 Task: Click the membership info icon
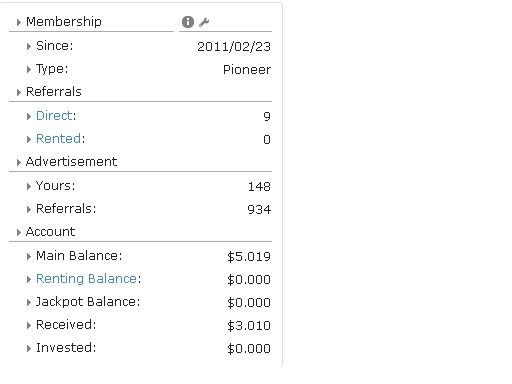(x=188, y=22)
